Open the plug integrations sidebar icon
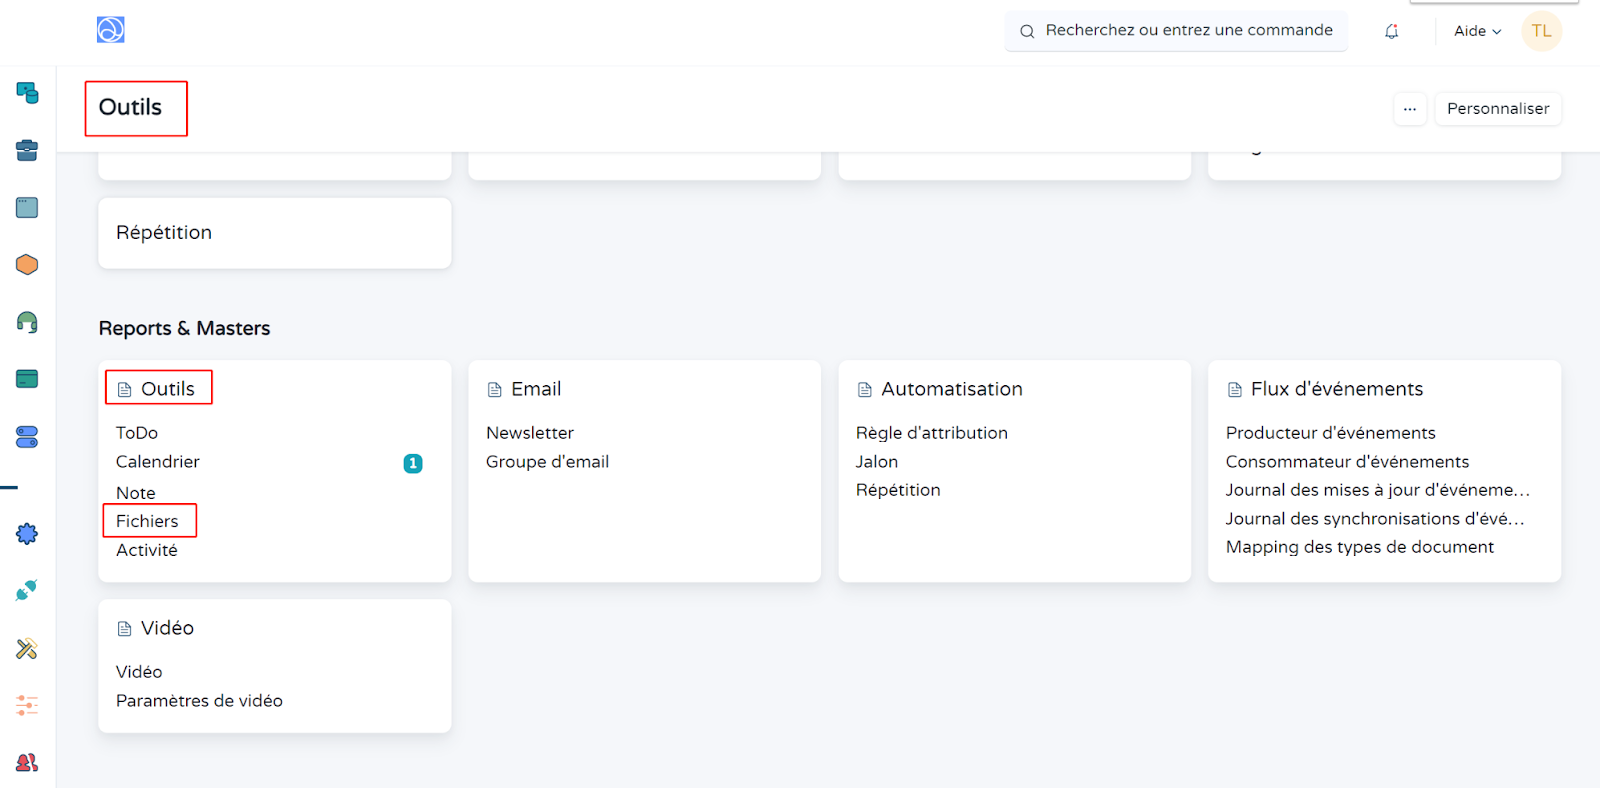This screenshot has height=788, width=1600. click(x=27, y=590)
